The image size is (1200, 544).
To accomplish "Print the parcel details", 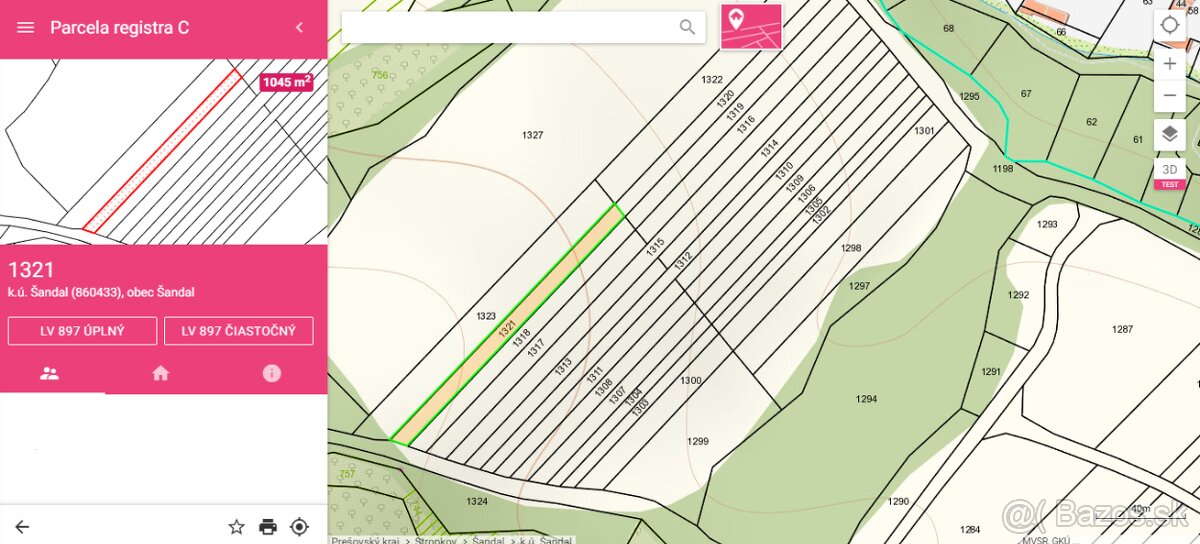I will (268, 526).
